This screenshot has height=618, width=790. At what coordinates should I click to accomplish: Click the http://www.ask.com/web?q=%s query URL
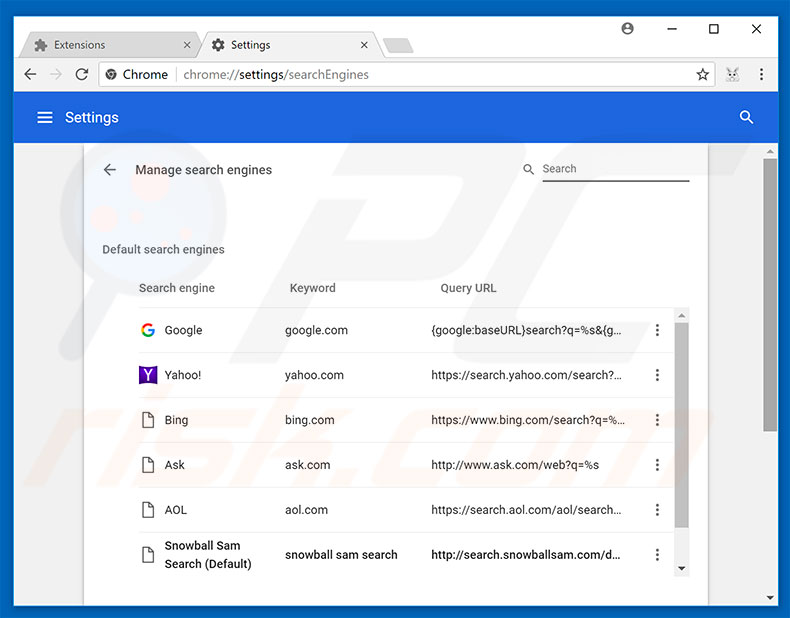point(515,464)
